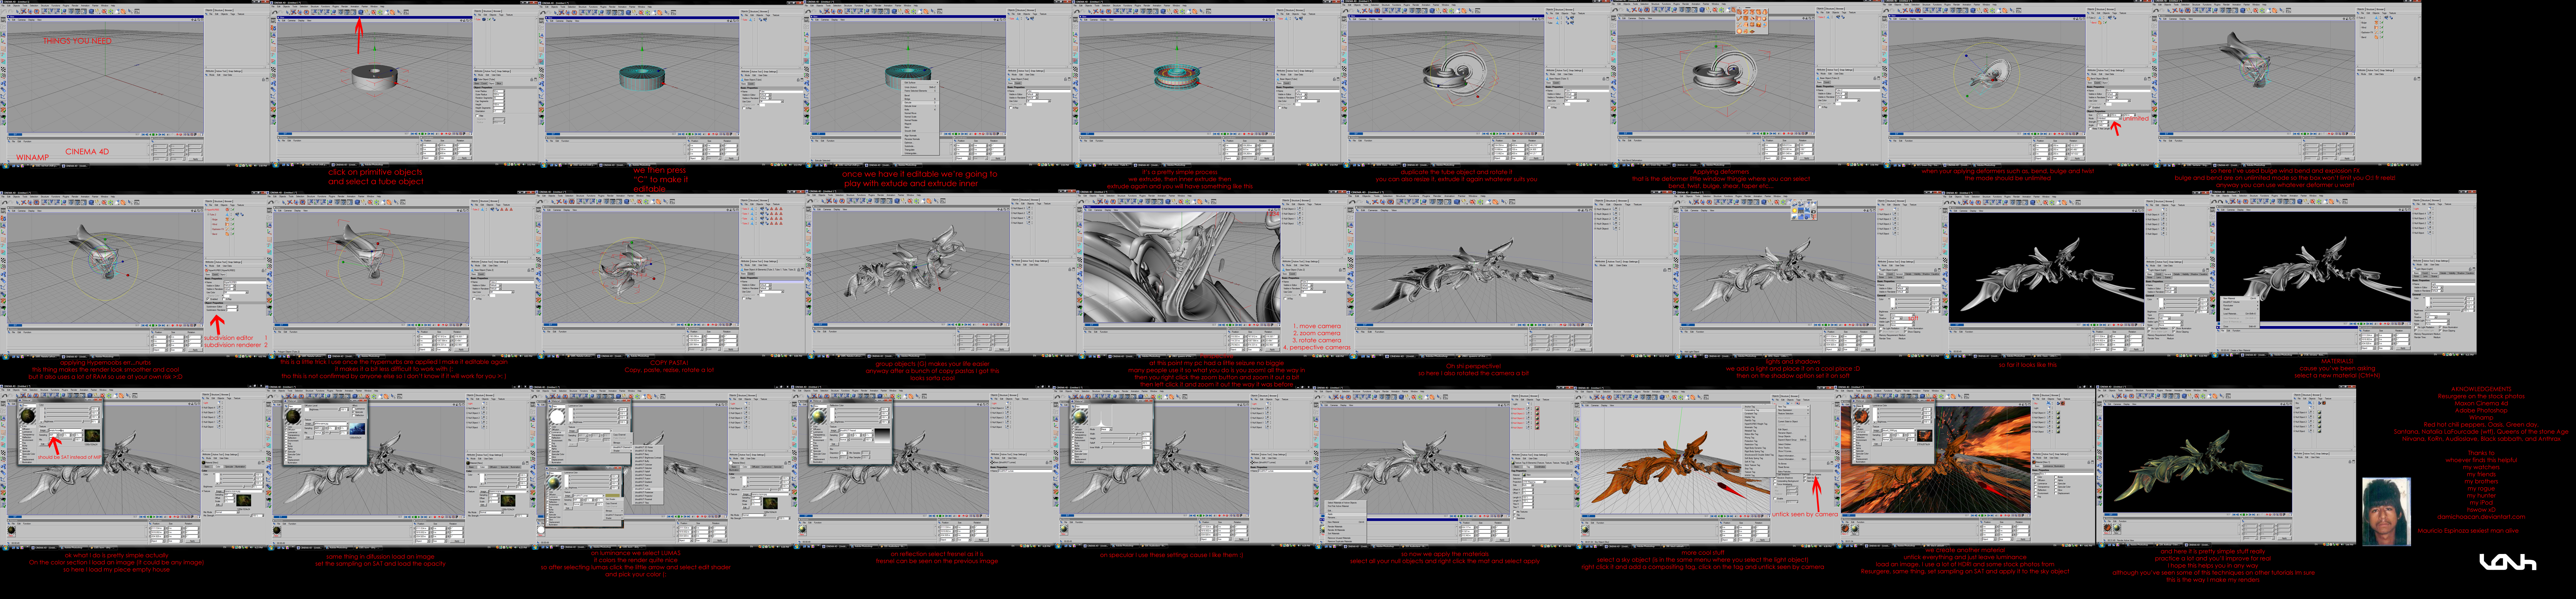
Task: Expand Null Object 4 in fire-sky screenshot
Action: pyautogui.click(x=2033, y=413)
